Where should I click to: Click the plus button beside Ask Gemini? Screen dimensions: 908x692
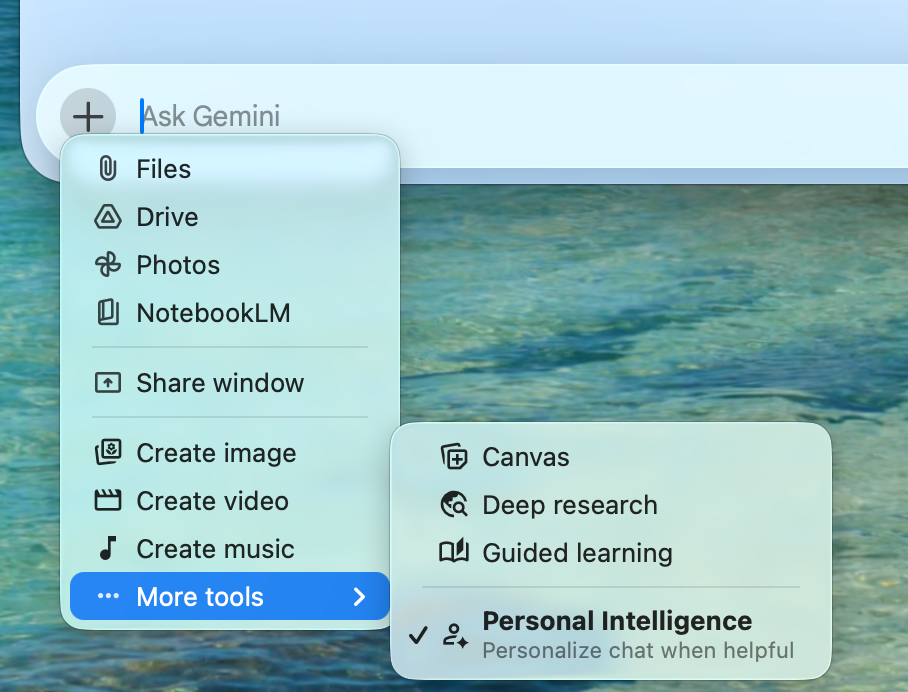tap(88, 116)
